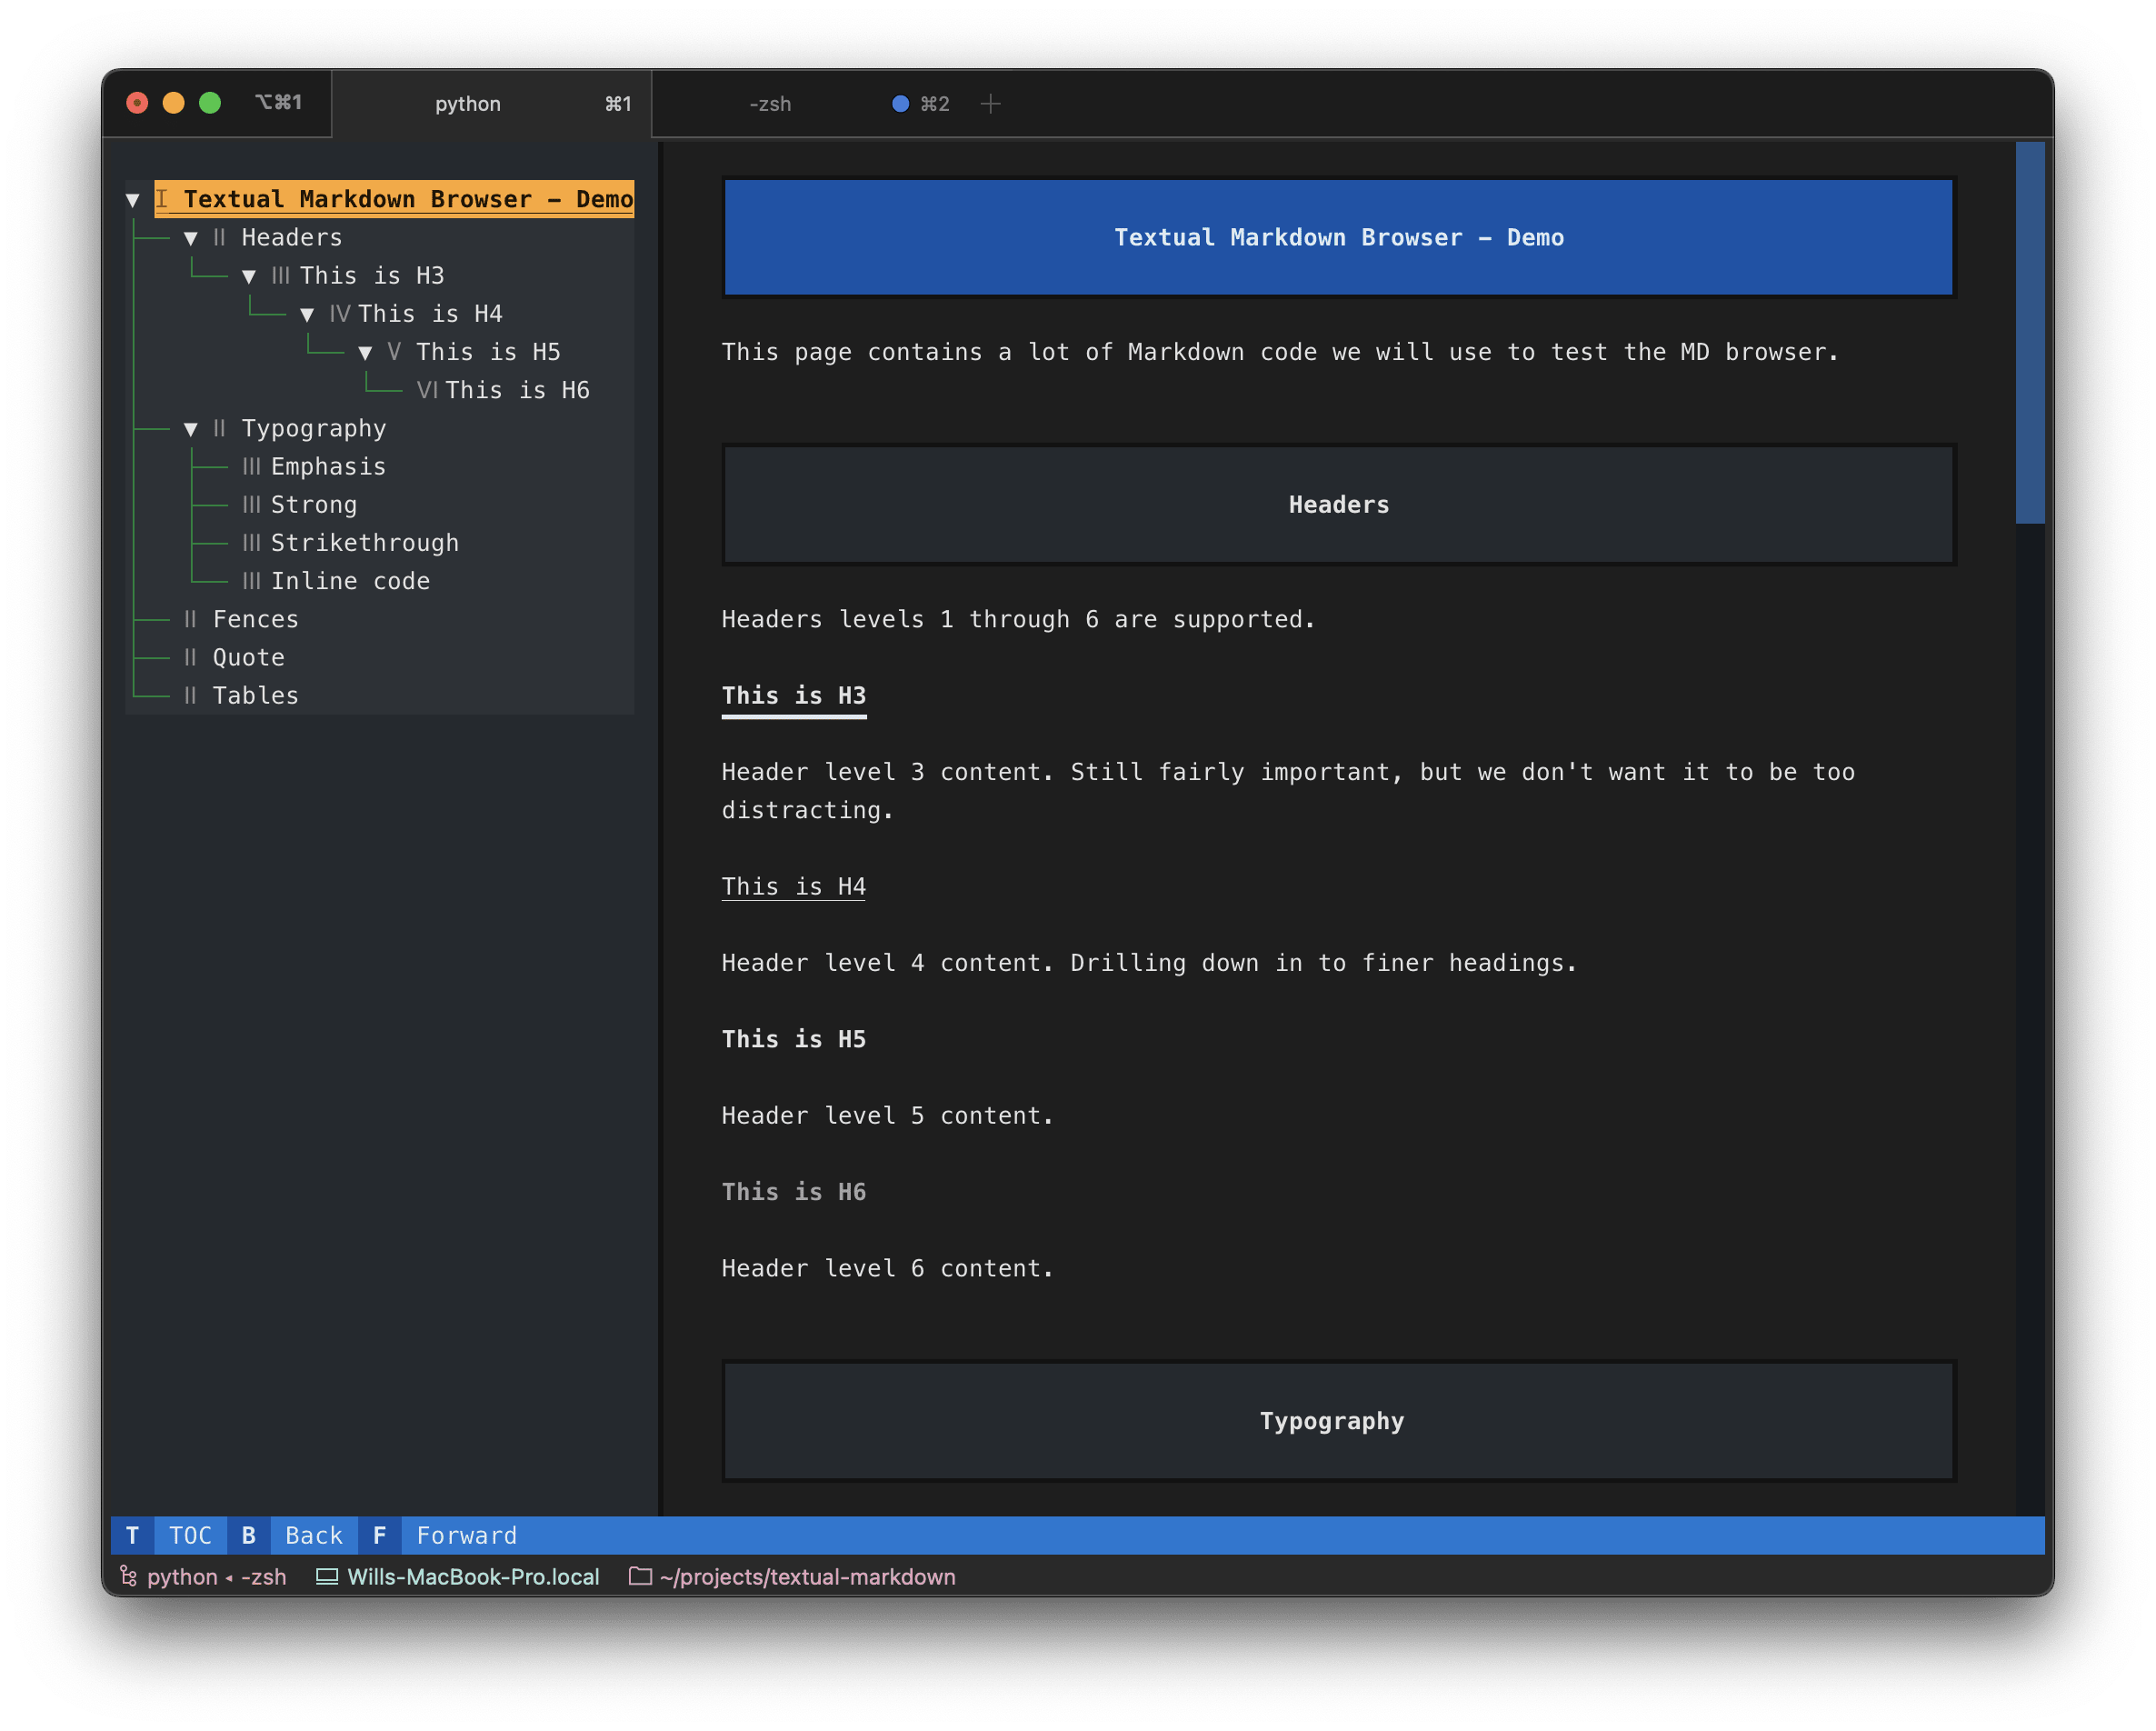Go Forward using the F footer key
2156x1731 pixels.
coord(379,1535)
